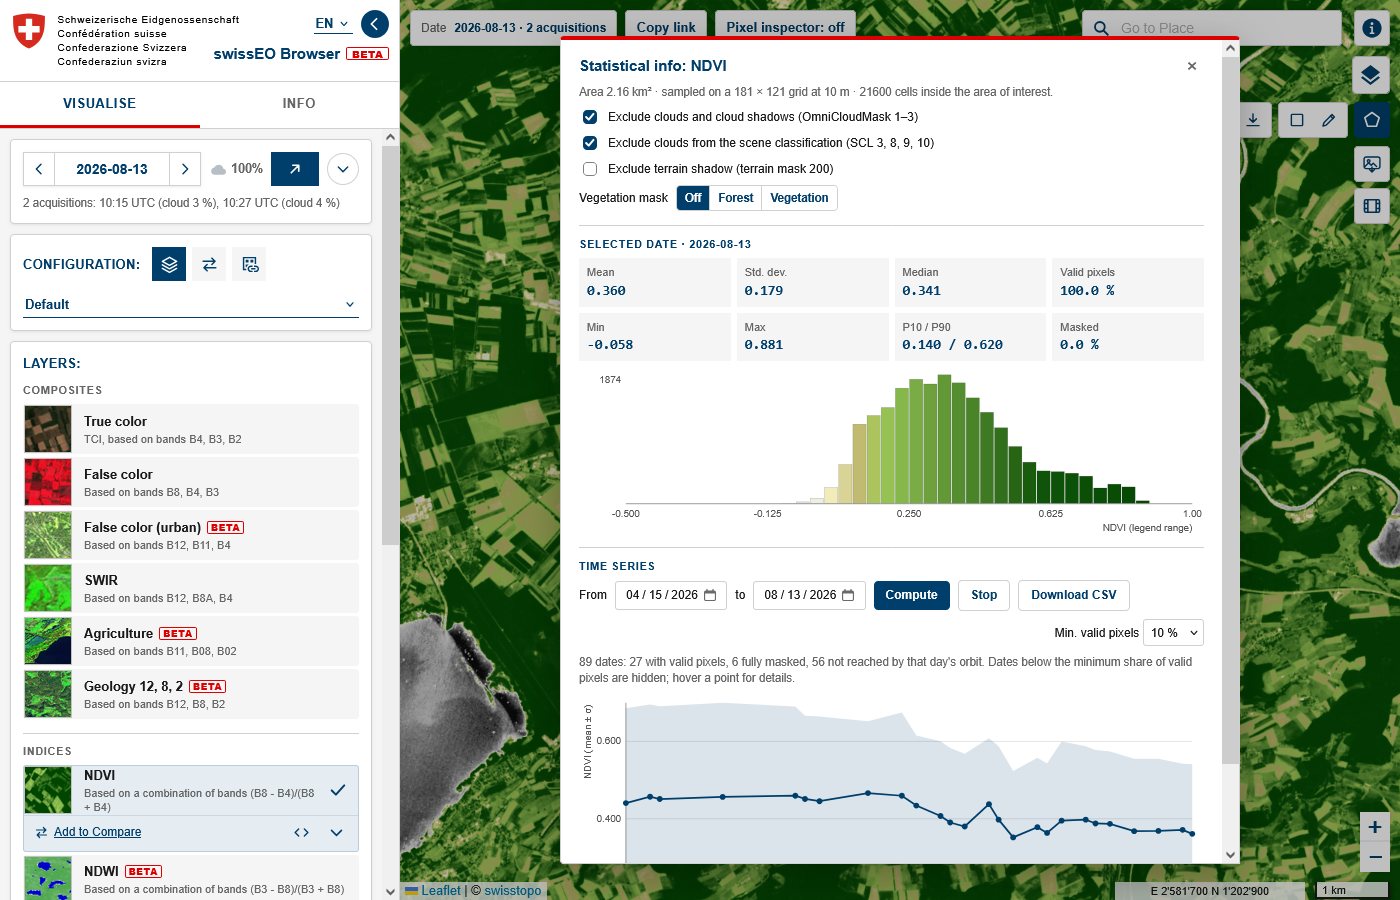Select the SWIR composite layer
Image resolution: width=1400 pixels, height=900 pixels.
pos(191,588)
